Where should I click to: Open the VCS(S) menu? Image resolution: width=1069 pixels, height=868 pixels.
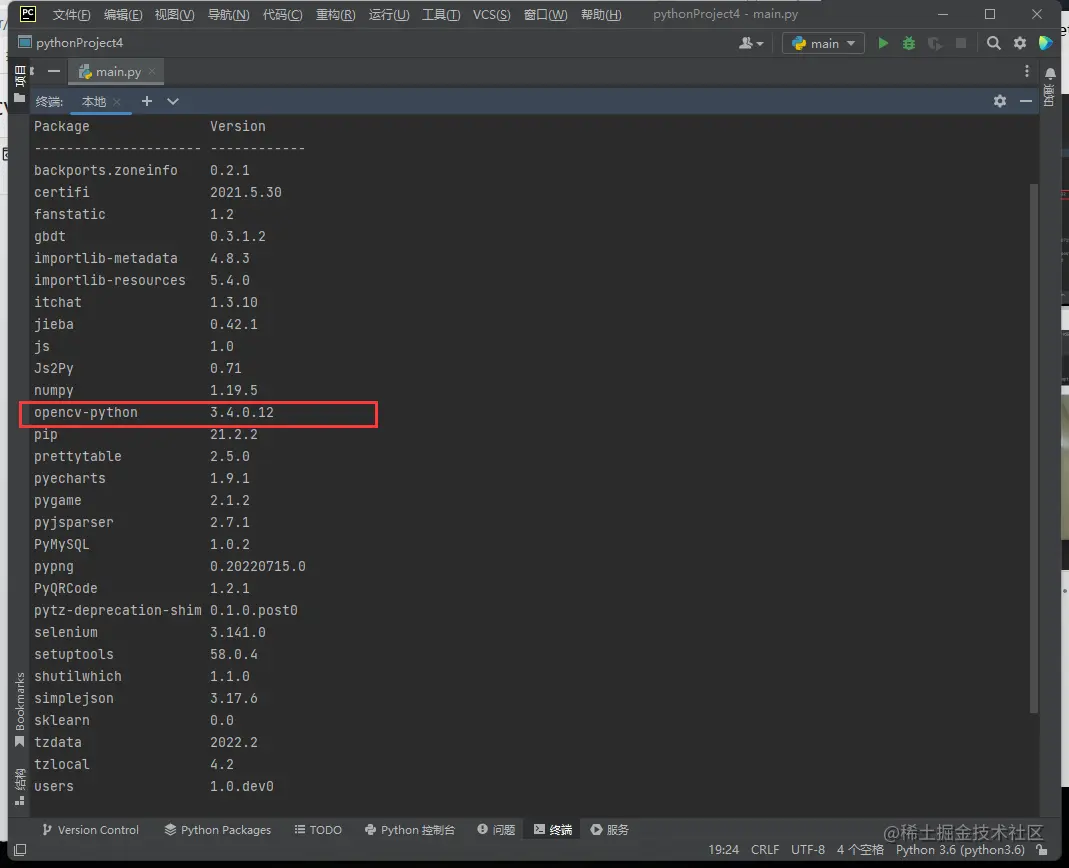[x=492, y=14]
